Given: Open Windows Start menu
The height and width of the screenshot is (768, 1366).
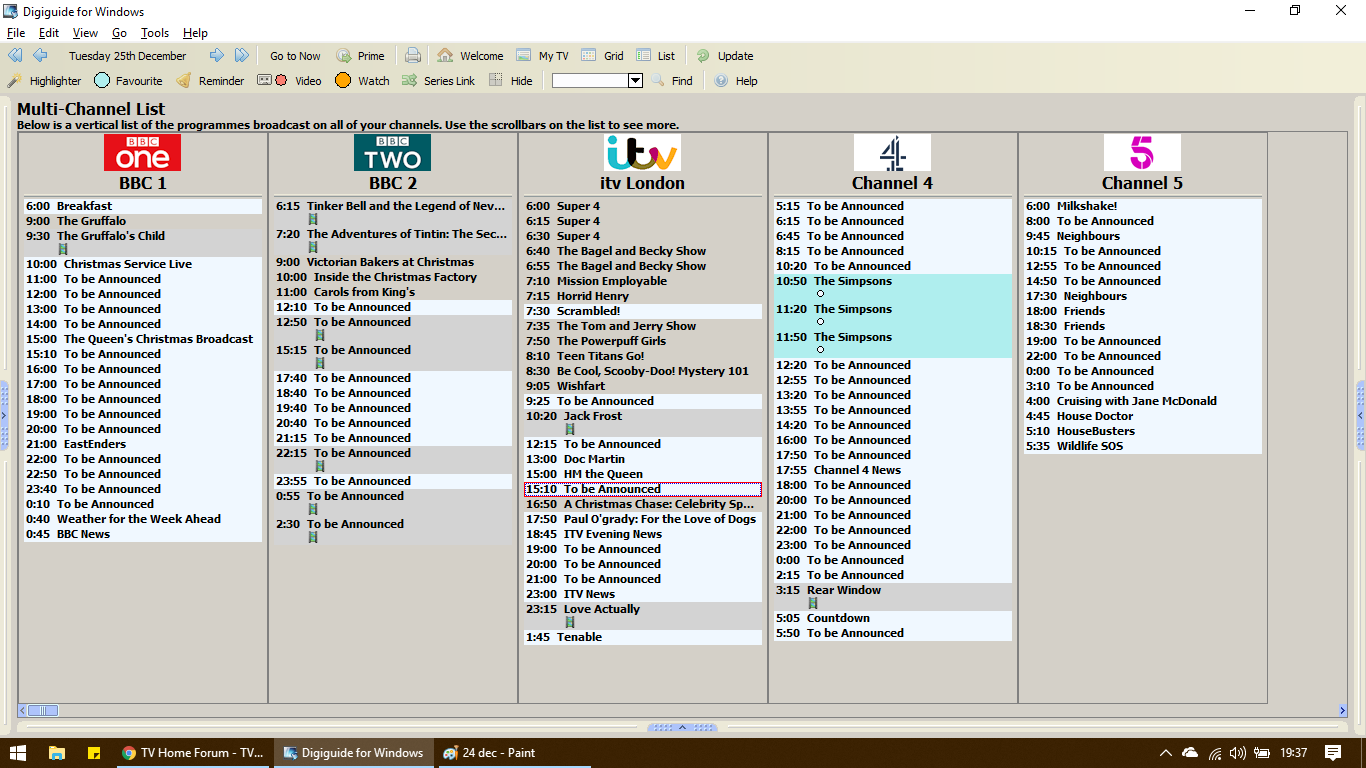Looking at the screenshot, I should click(18, 753).
